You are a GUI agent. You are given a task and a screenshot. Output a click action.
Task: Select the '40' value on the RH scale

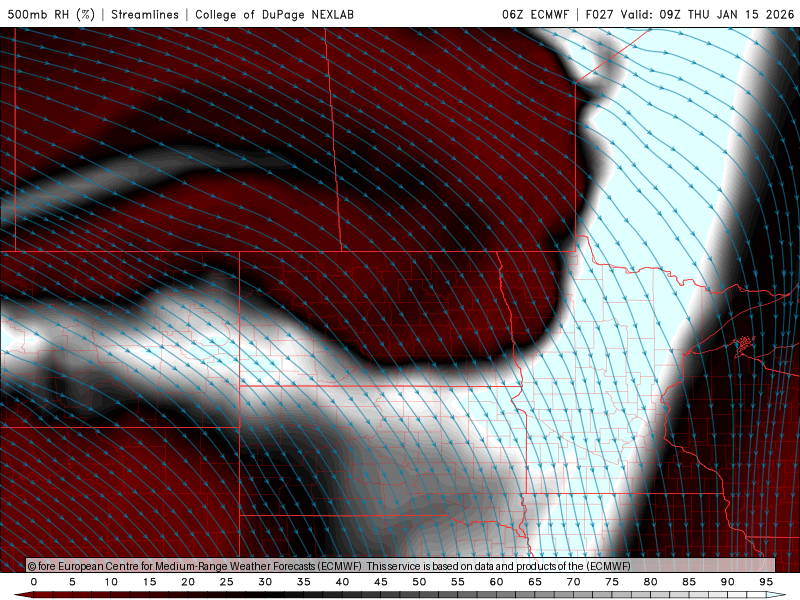pos(342,582)
